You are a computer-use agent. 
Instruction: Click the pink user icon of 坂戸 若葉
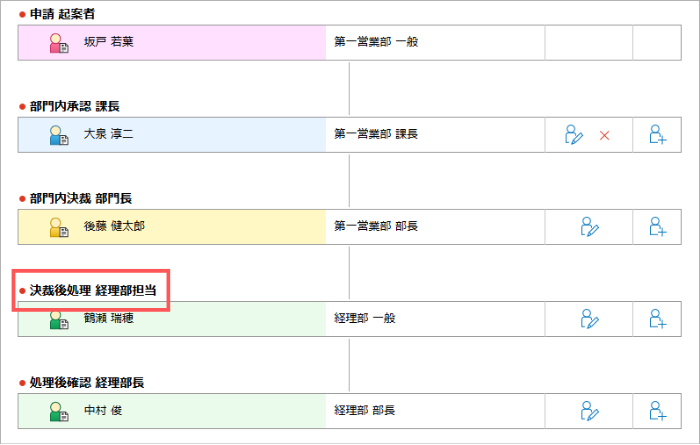tap(58, 43)
